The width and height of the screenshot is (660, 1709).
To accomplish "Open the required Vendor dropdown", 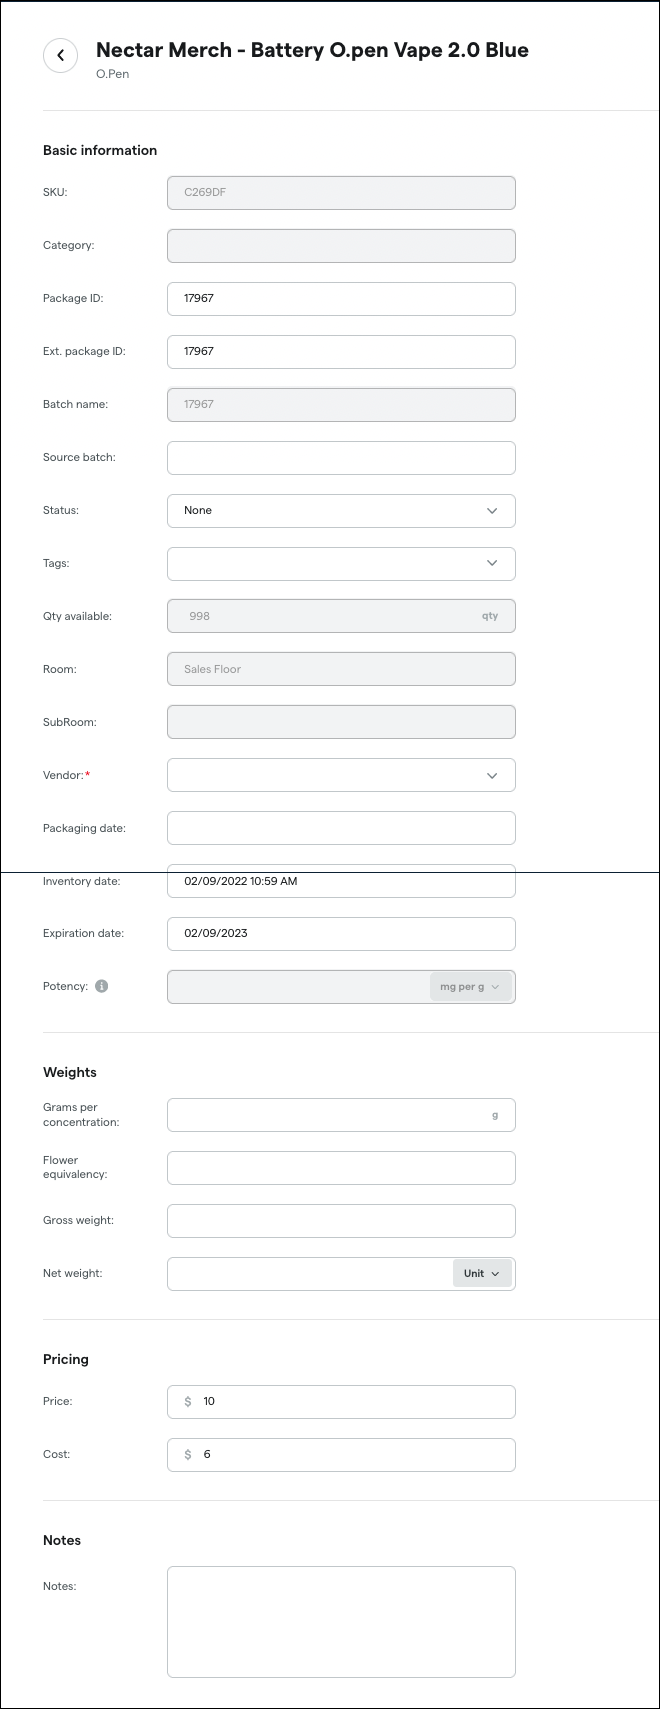I will (x=341, y=775).
